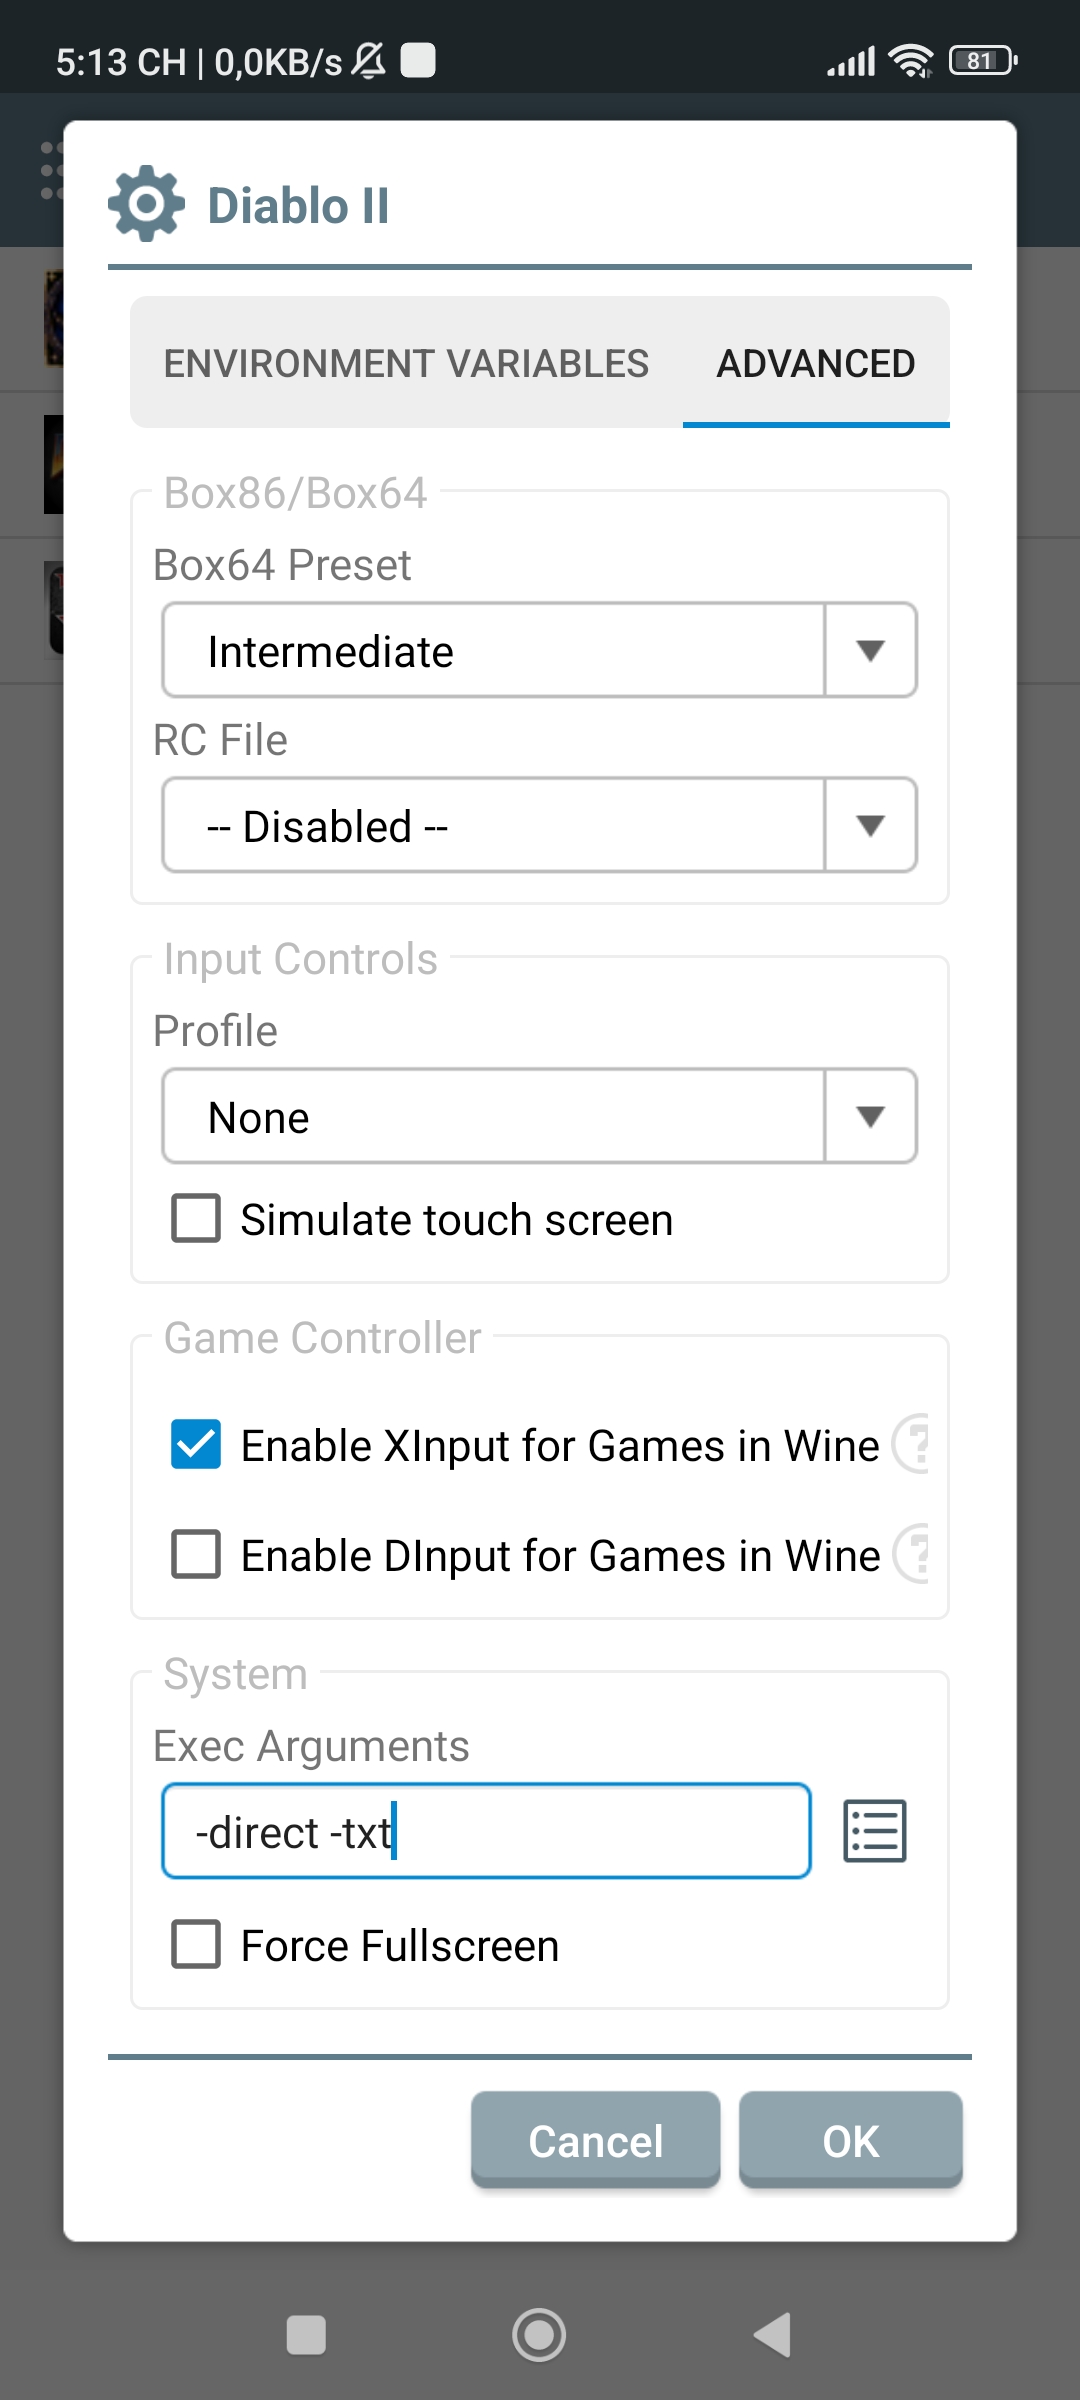
Task: Uncheck Enable XInput for Games in Wine
Action: 196,1445
